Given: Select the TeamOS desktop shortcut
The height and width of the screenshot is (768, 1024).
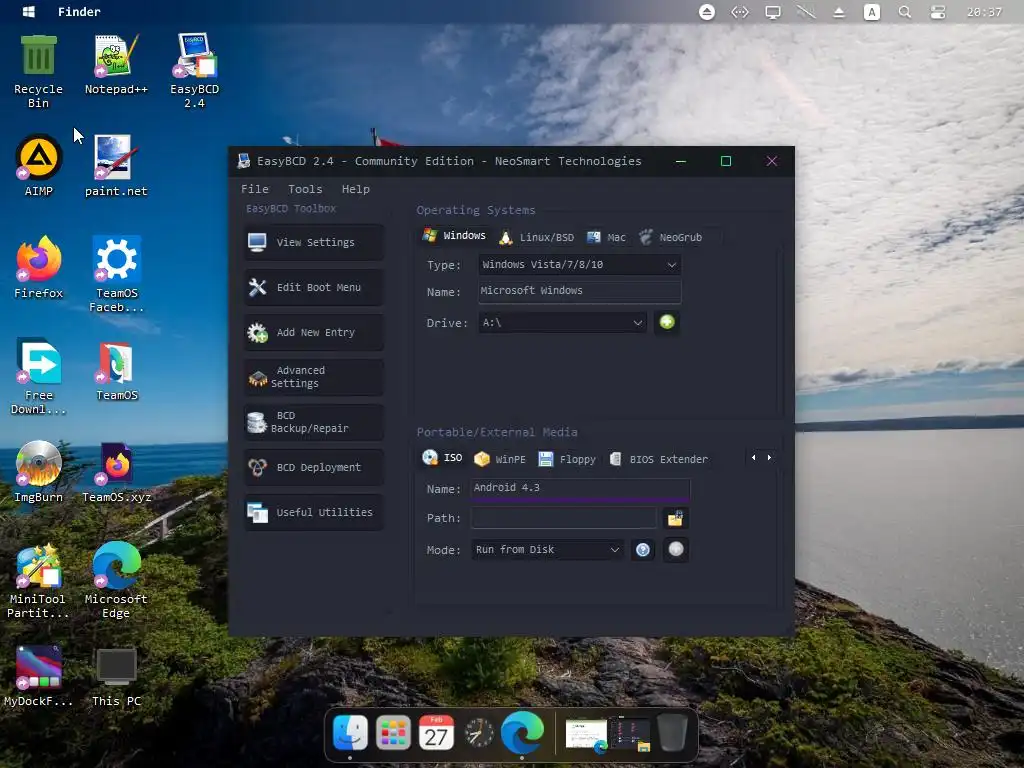Looking at the screenshot, I should (x=116, y=370).
